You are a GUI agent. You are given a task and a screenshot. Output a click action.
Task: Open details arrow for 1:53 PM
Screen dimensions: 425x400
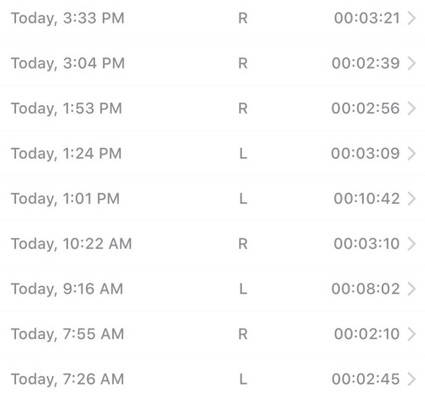click(412, 108)
